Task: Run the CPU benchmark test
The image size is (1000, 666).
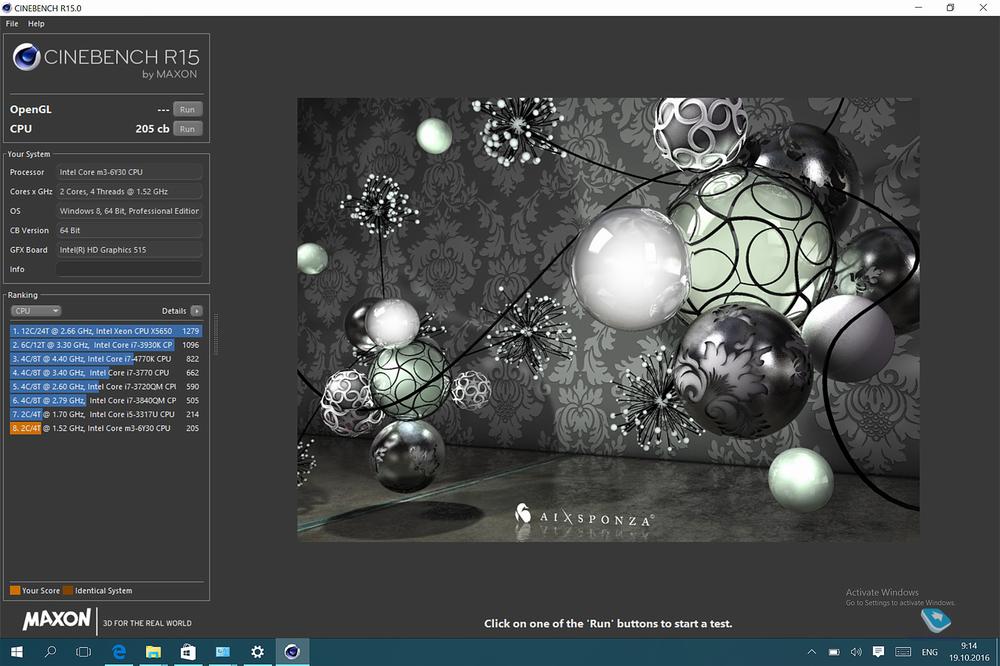Action: [187, 129]
